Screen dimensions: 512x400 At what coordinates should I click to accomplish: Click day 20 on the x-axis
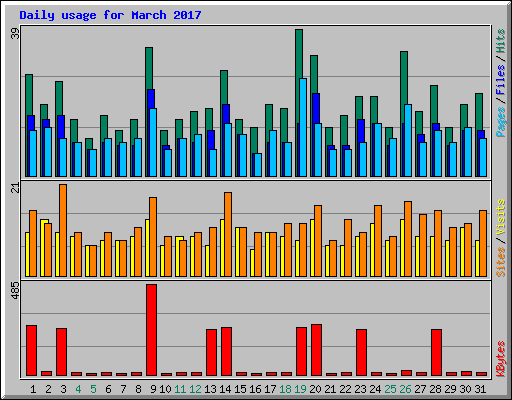[x=315, y=389]
